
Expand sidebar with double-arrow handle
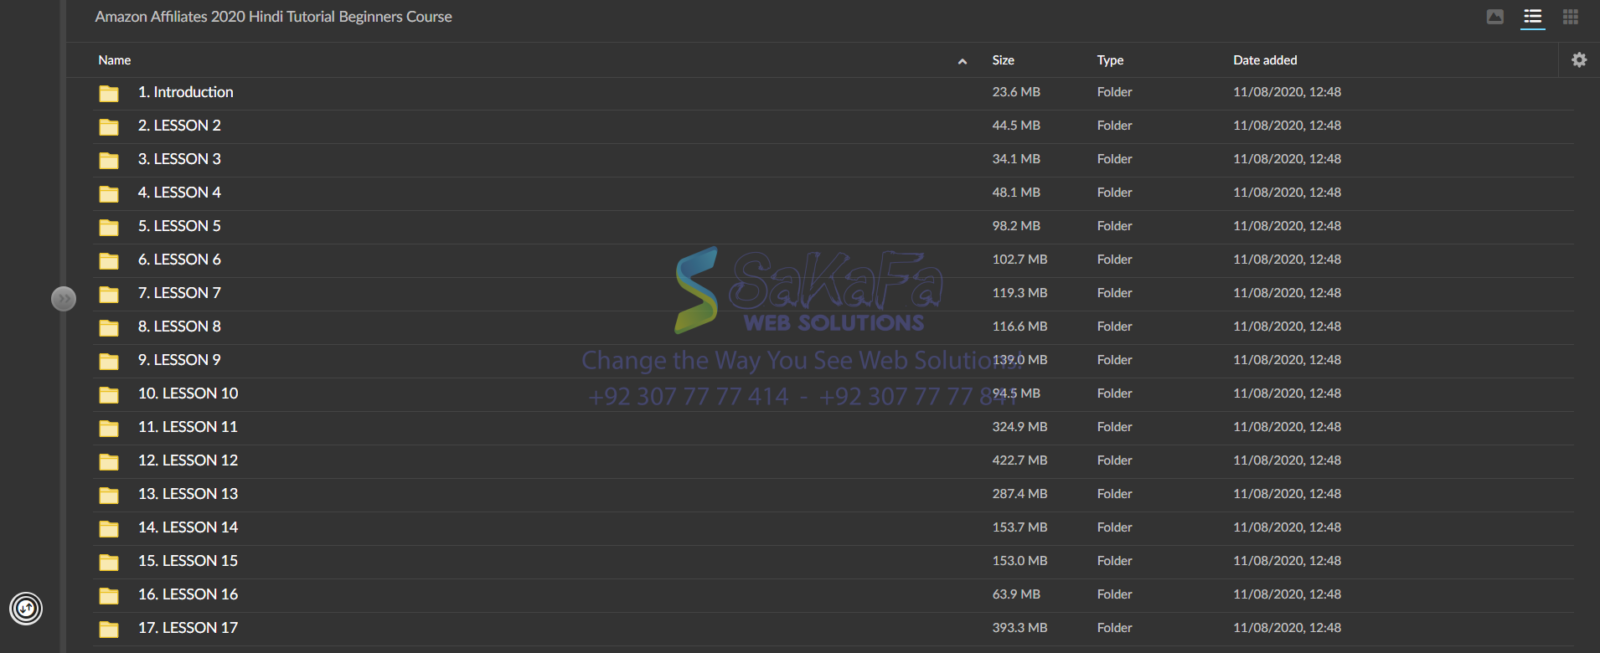coord(63,299)
